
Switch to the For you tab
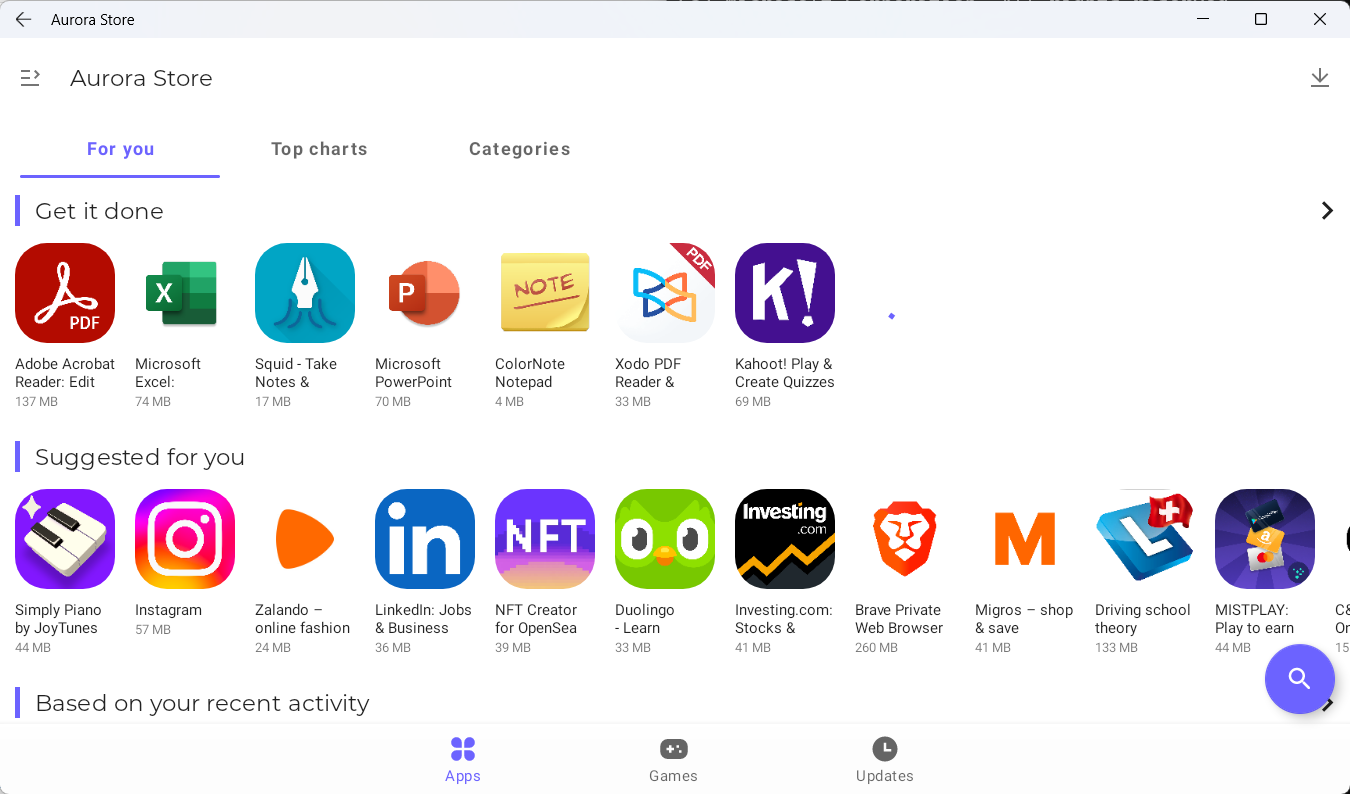pyautogui.click(x=120, y=149)
